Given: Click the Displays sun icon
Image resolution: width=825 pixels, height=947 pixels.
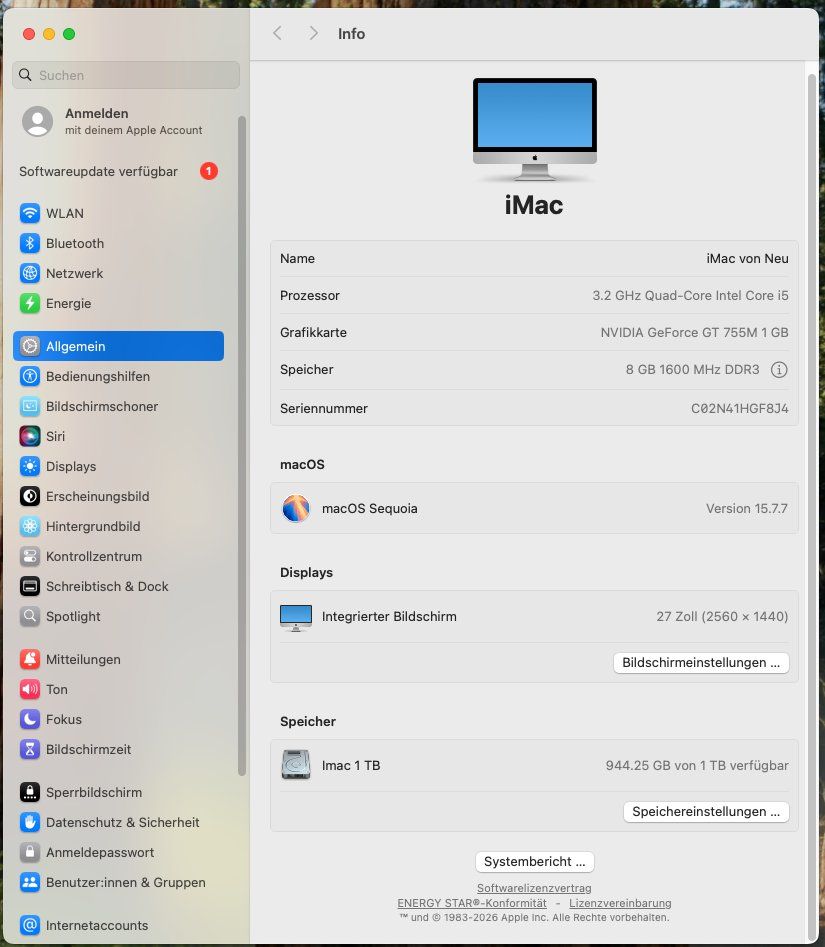Looking at the screenshot, I should (30, 466).
